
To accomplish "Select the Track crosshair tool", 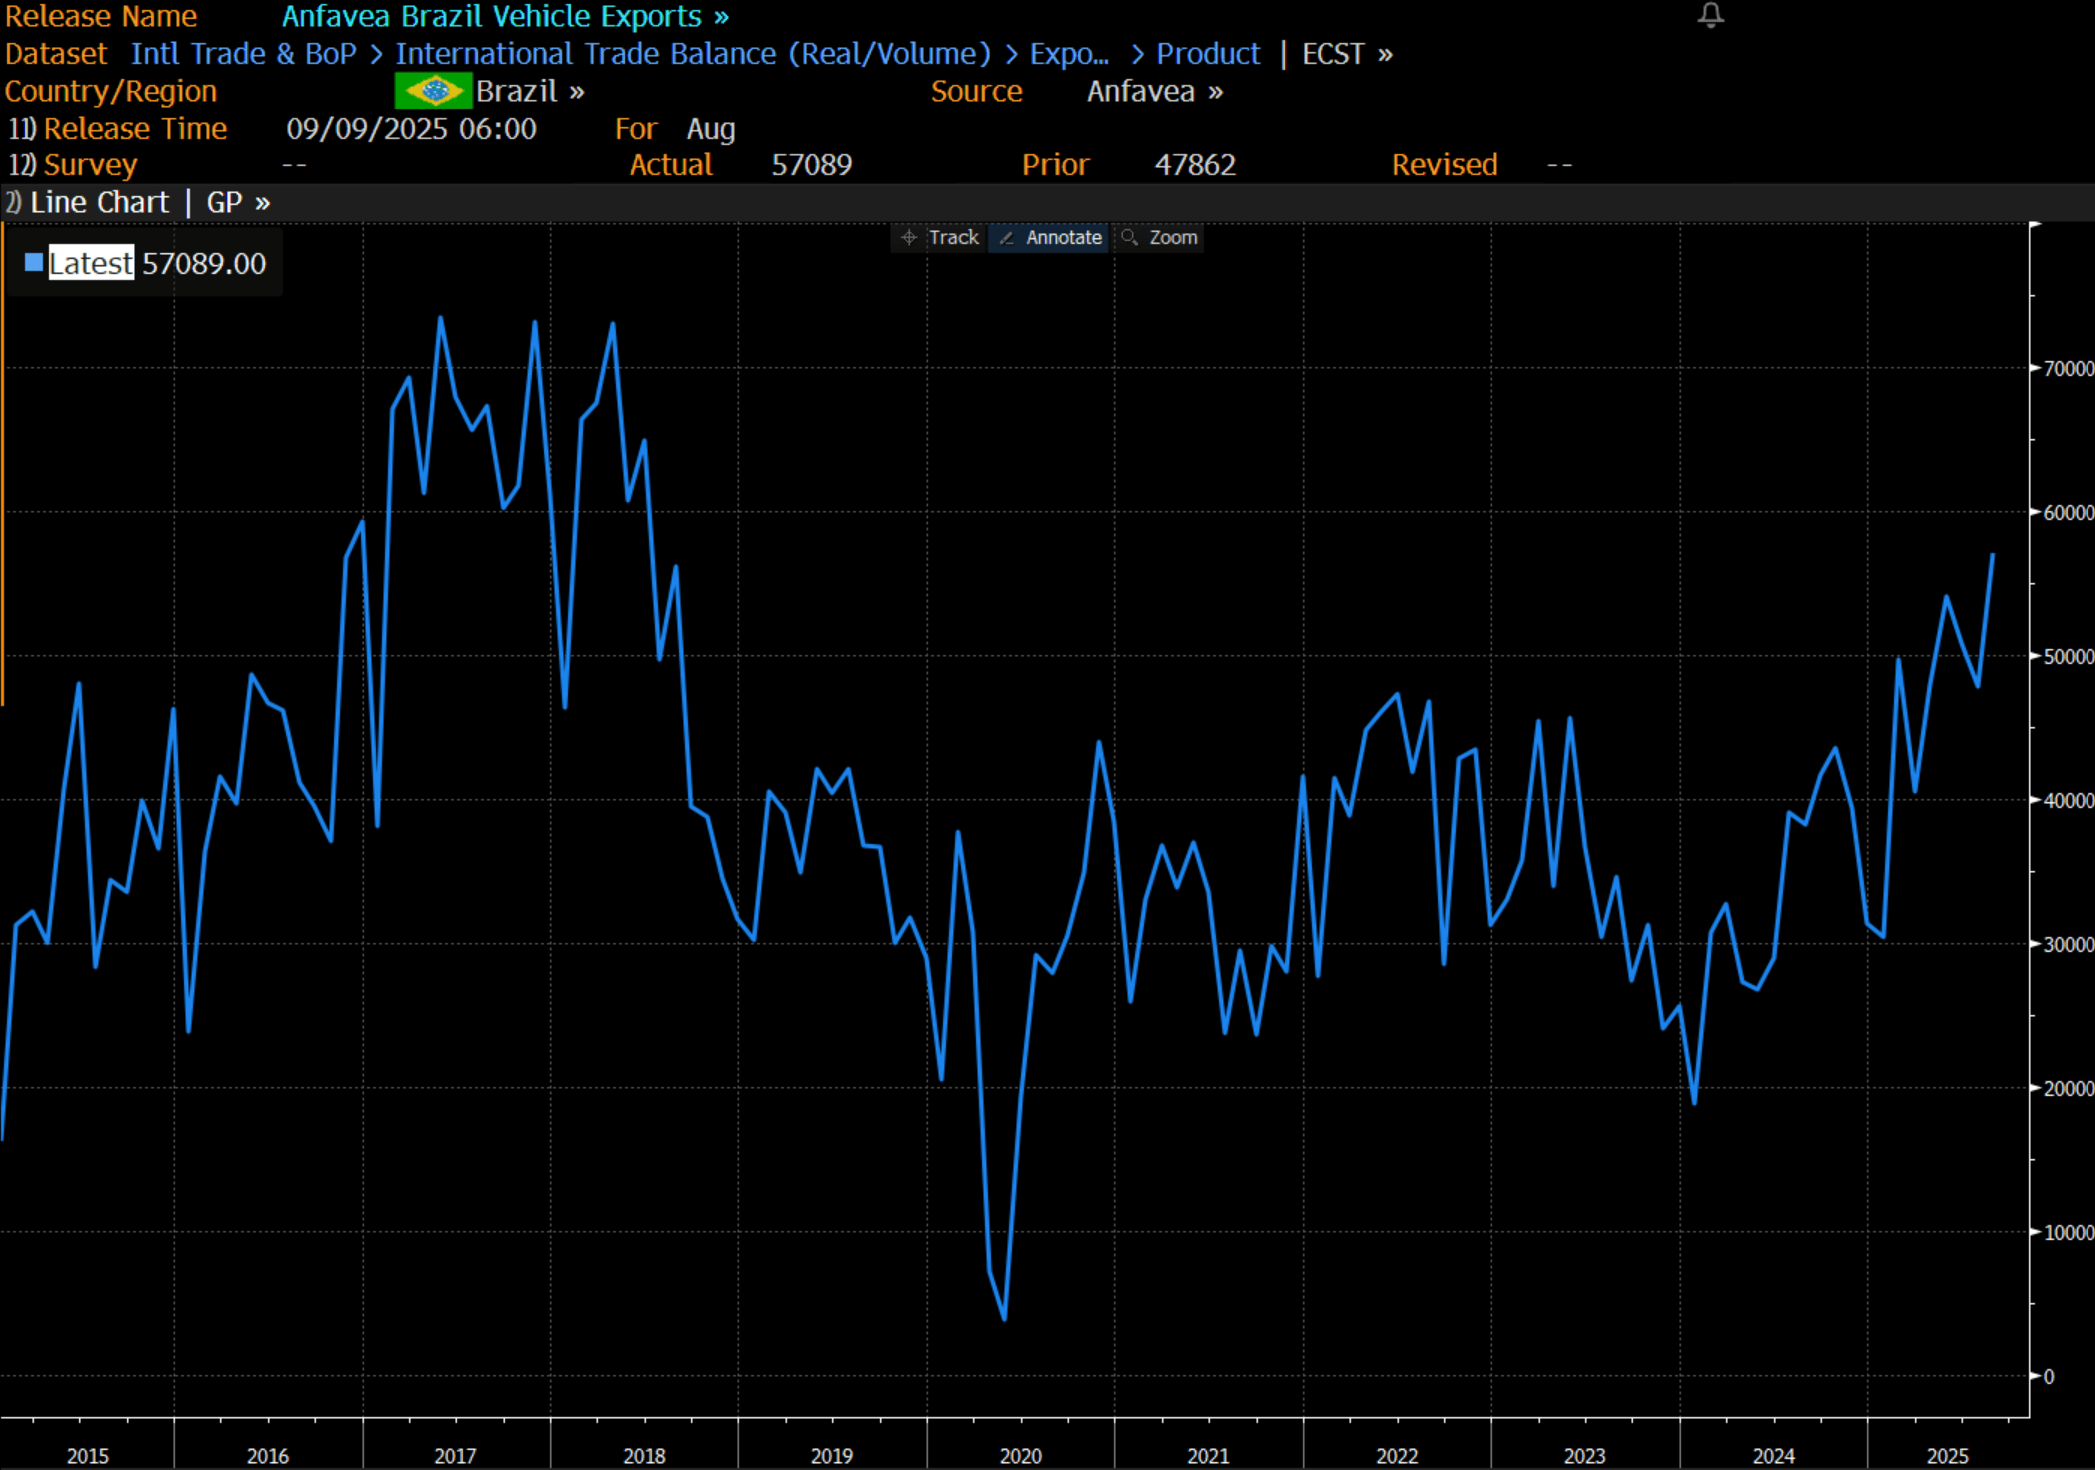I will pyautogui.click(x=940, y=238).
